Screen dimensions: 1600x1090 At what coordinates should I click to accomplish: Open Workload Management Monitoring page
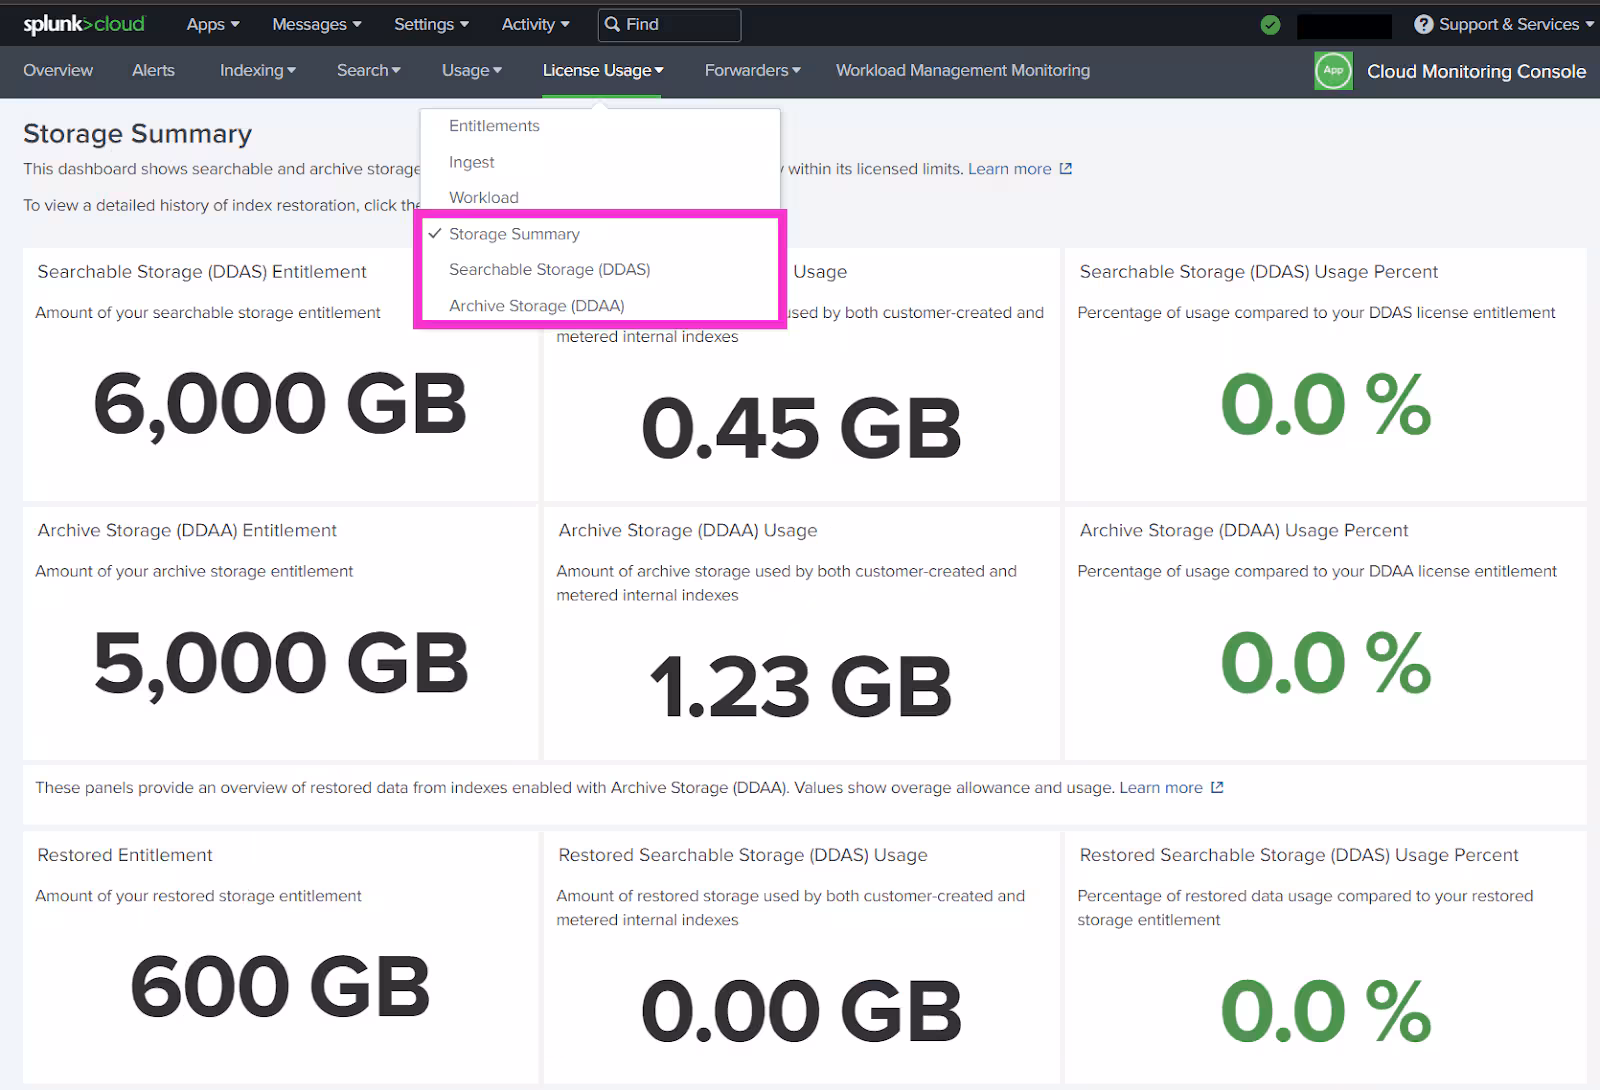coord(962,71)
